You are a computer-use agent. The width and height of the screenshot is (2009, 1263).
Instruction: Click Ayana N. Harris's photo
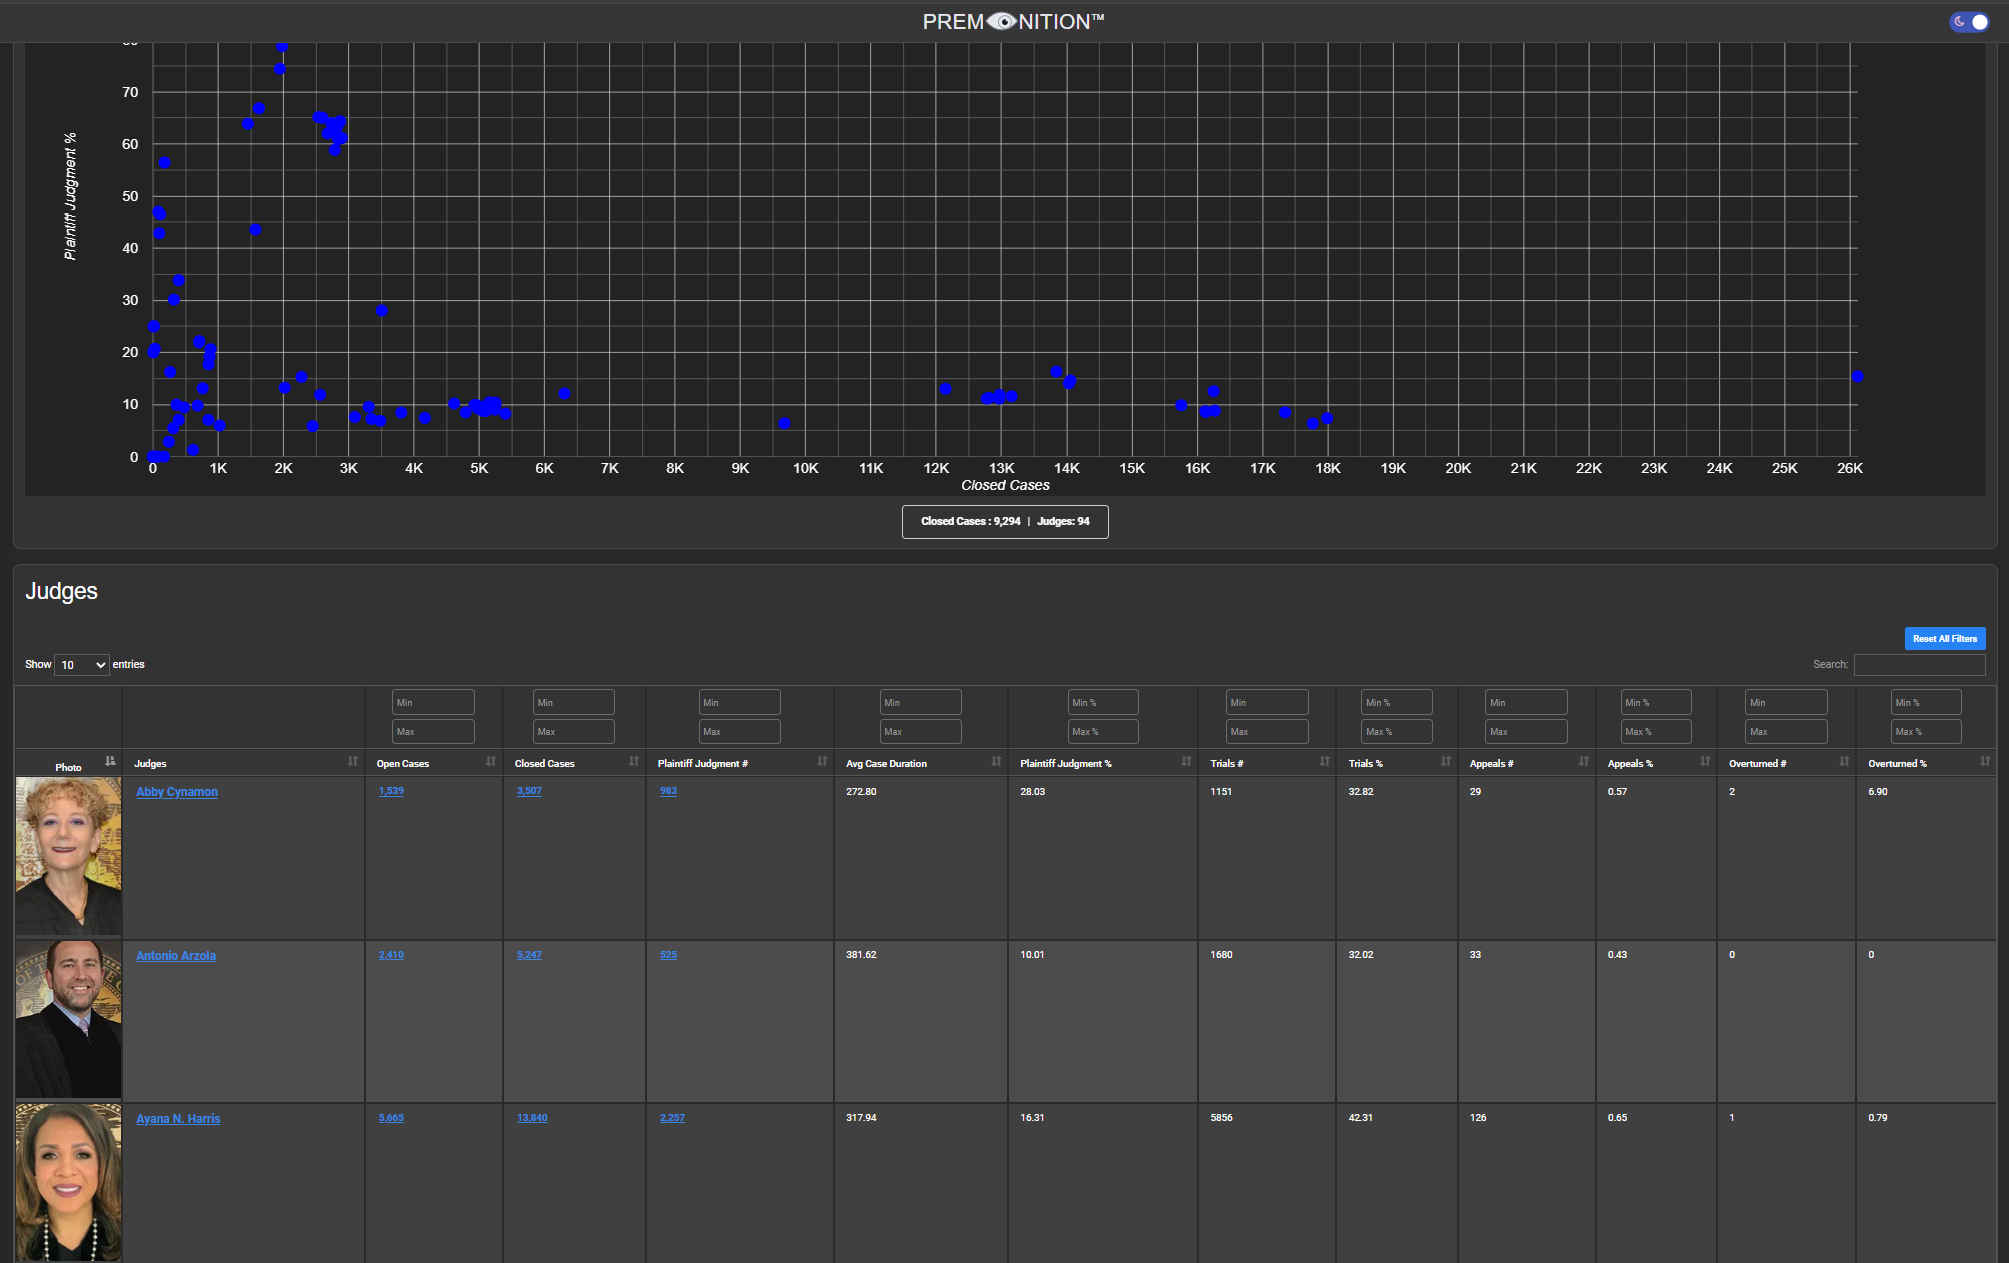(x=67, y=1182)
